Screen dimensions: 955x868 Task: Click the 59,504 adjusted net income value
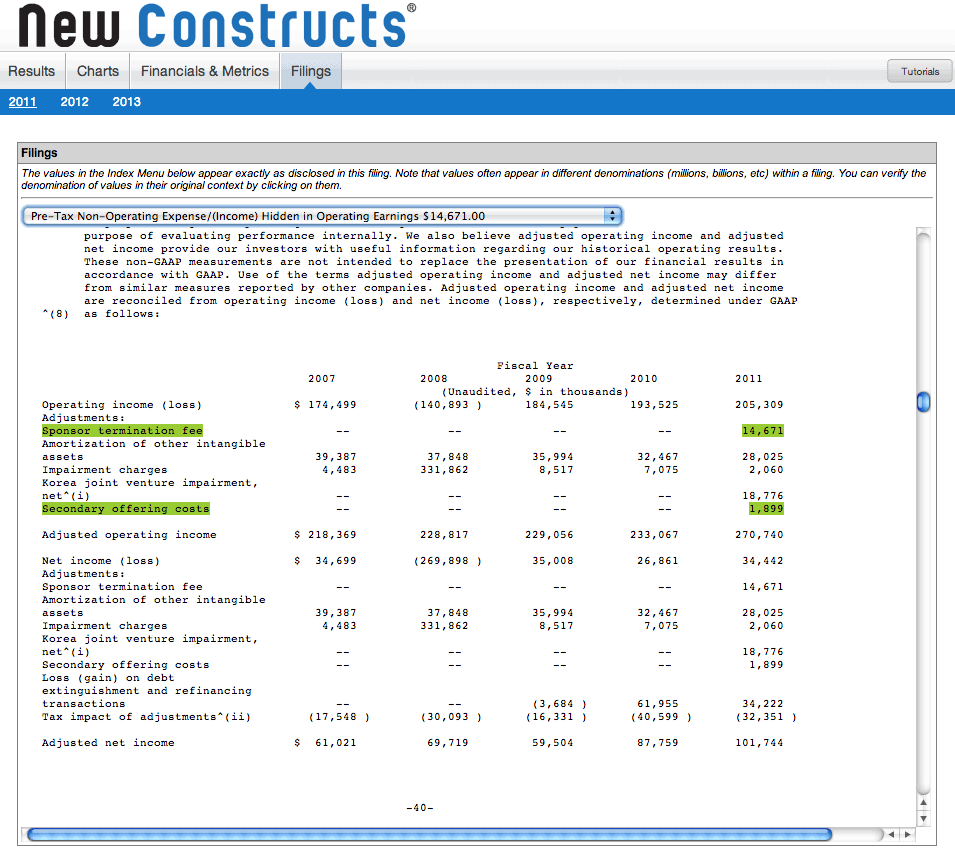(x=553, y=743)
